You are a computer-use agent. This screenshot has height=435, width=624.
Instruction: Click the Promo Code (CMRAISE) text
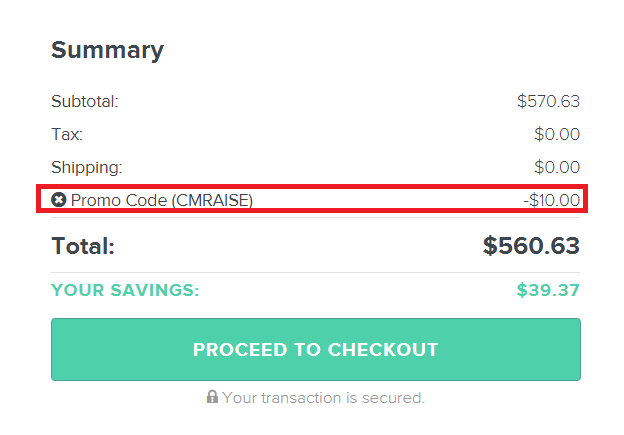pos(162,200)
